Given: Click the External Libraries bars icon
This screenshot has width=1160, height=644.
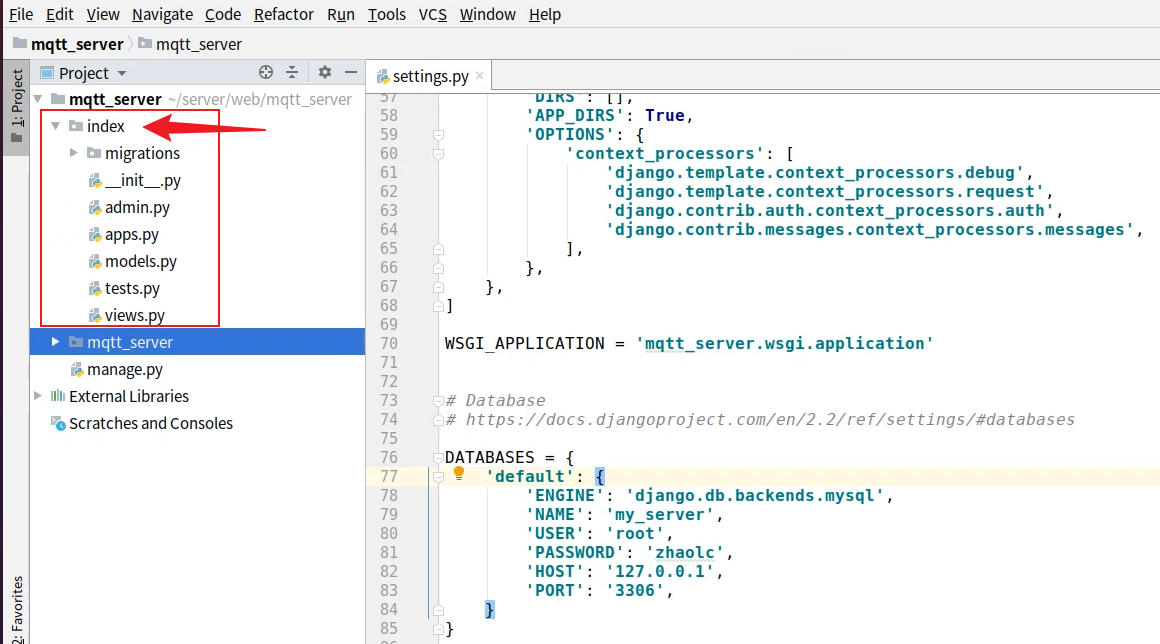Looking at the screenshot, I should [58, 396].
